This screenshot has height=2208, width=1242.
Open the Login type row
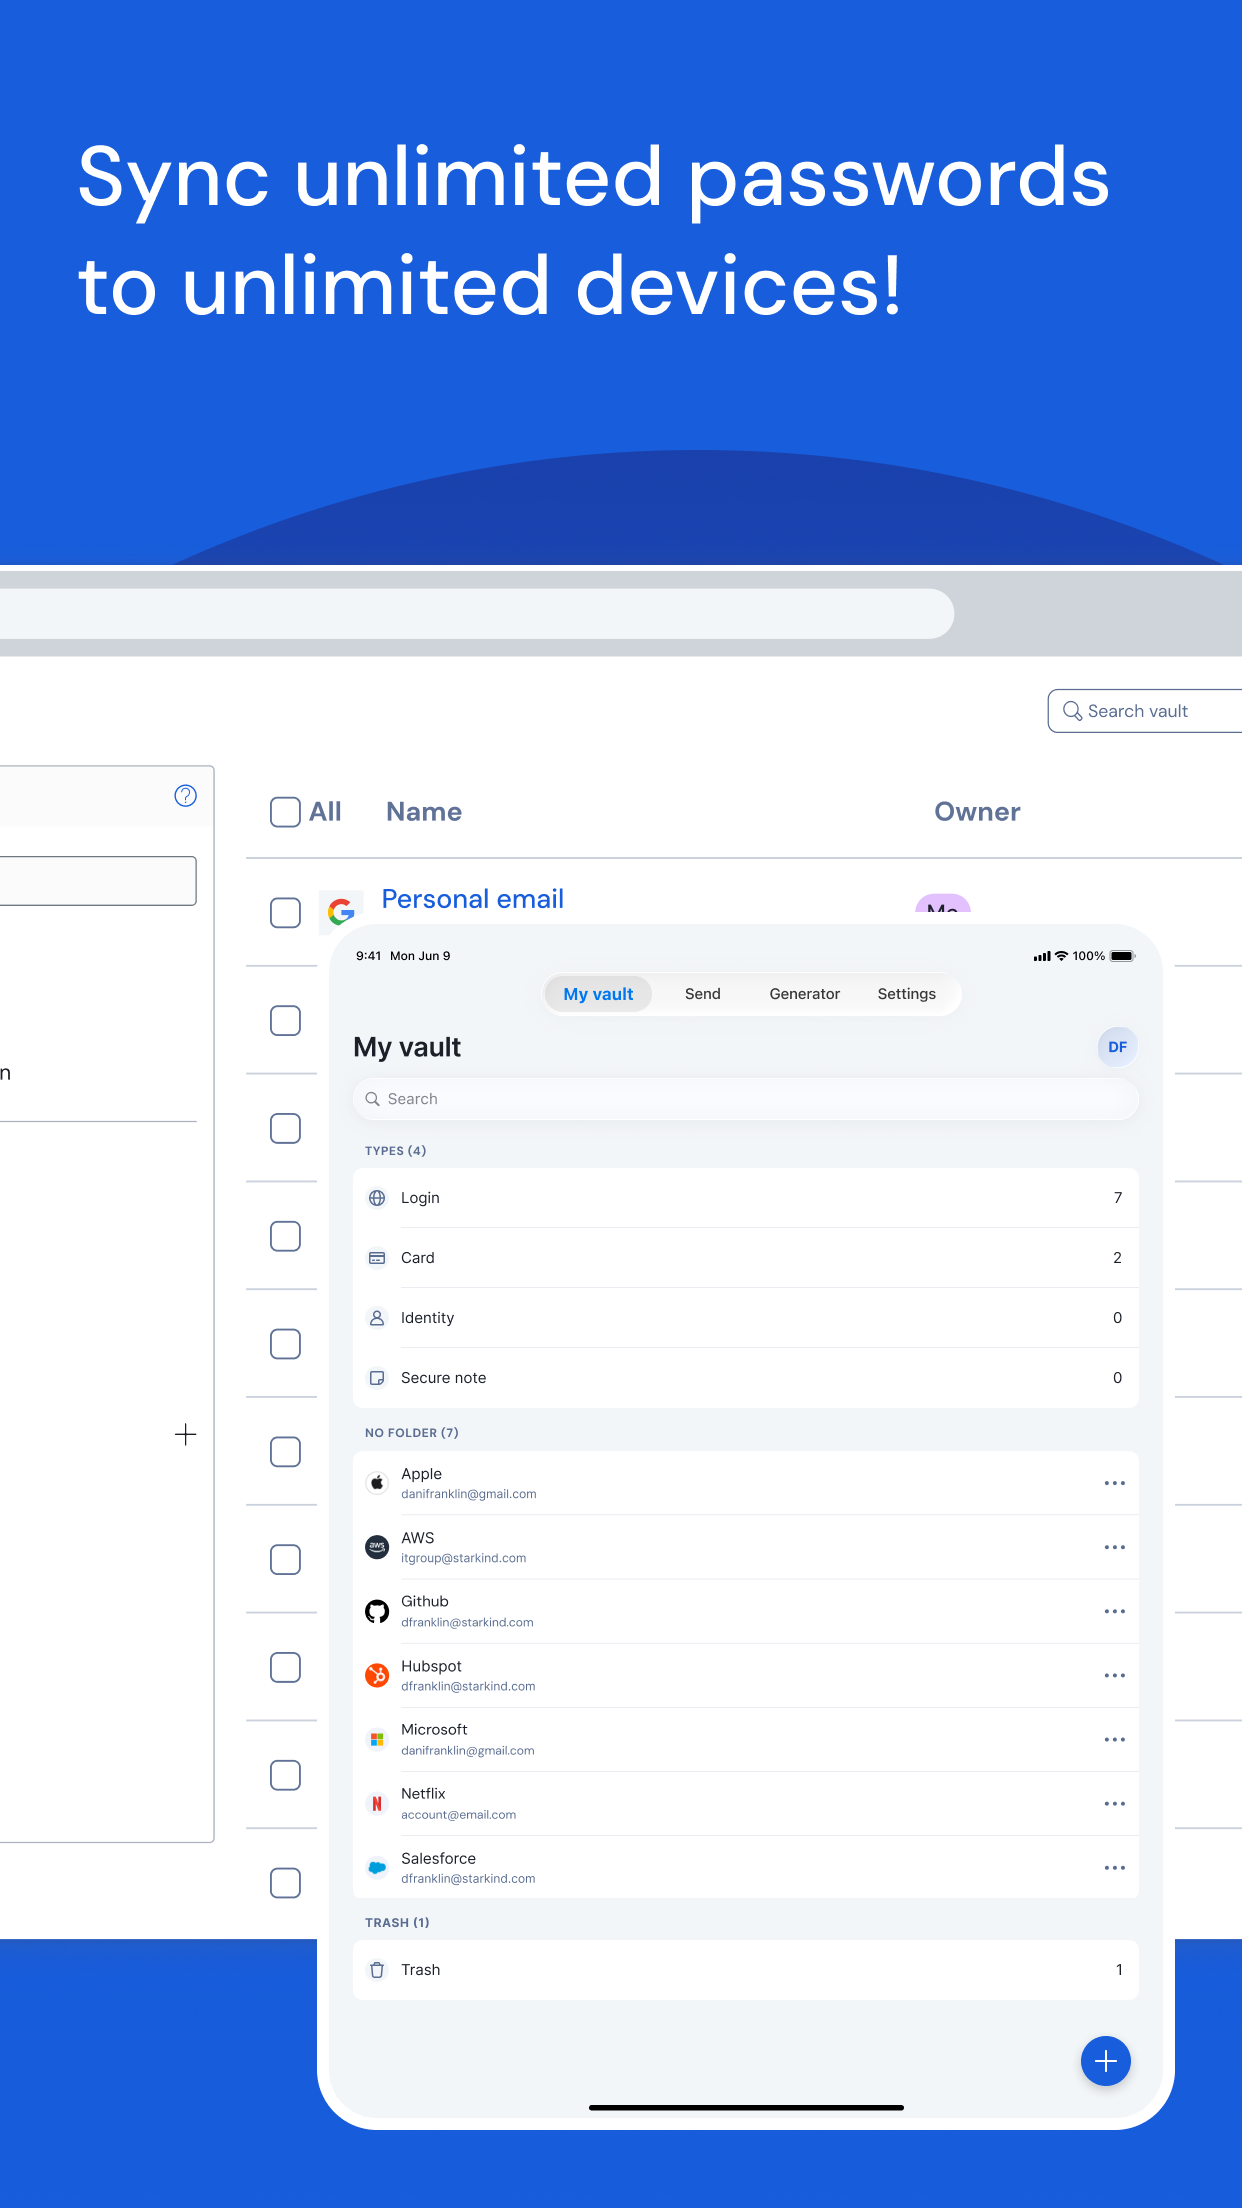tap(746, 1198)
